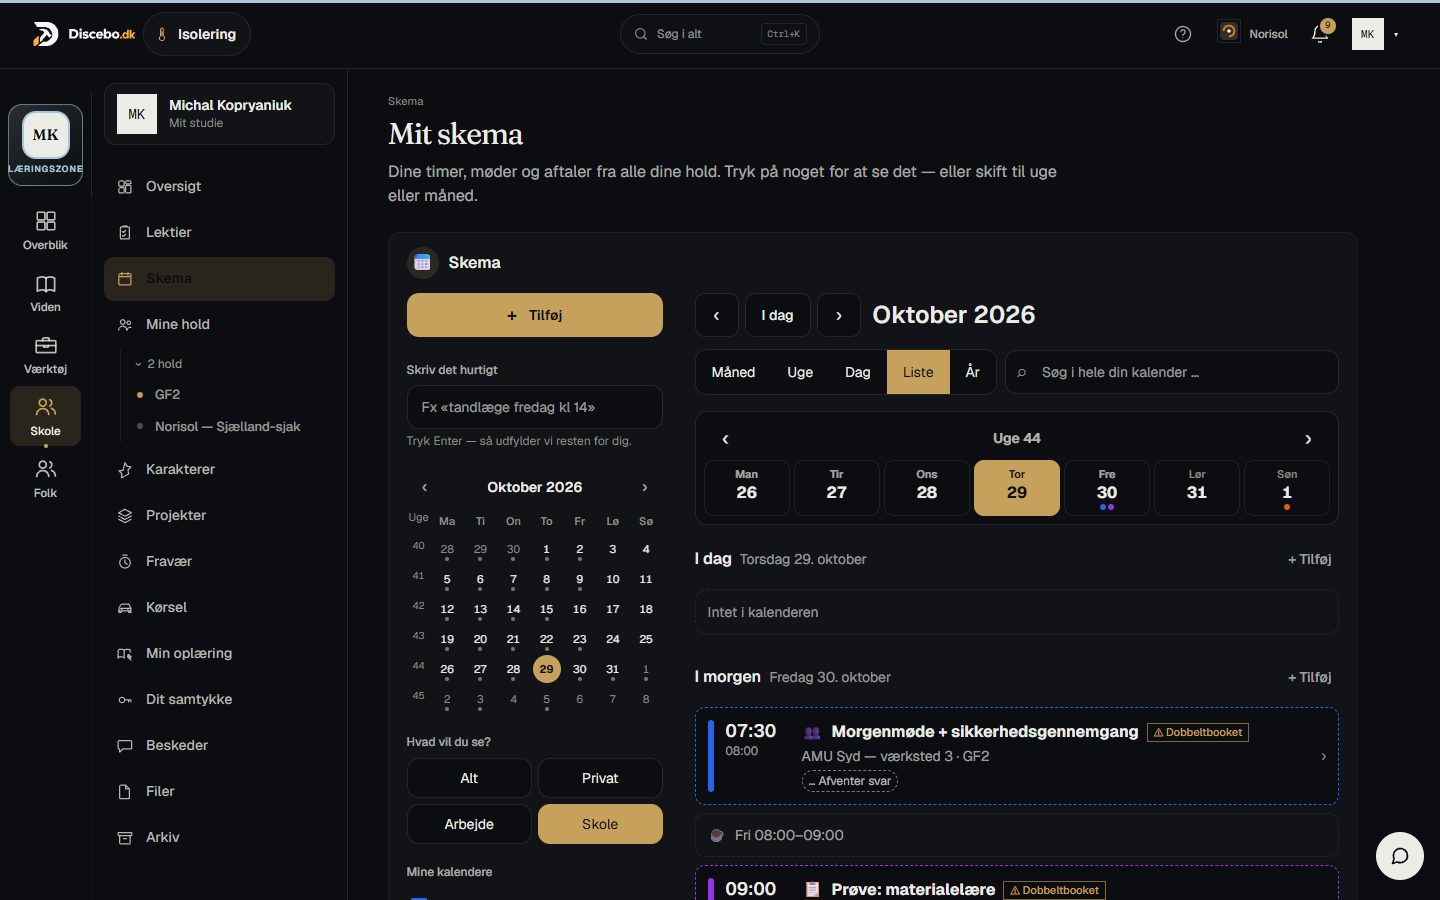Viewport: 1440px width, 900px height.
Task: Open Arkiv in the sidebar
Action: [x=219, y=837]
